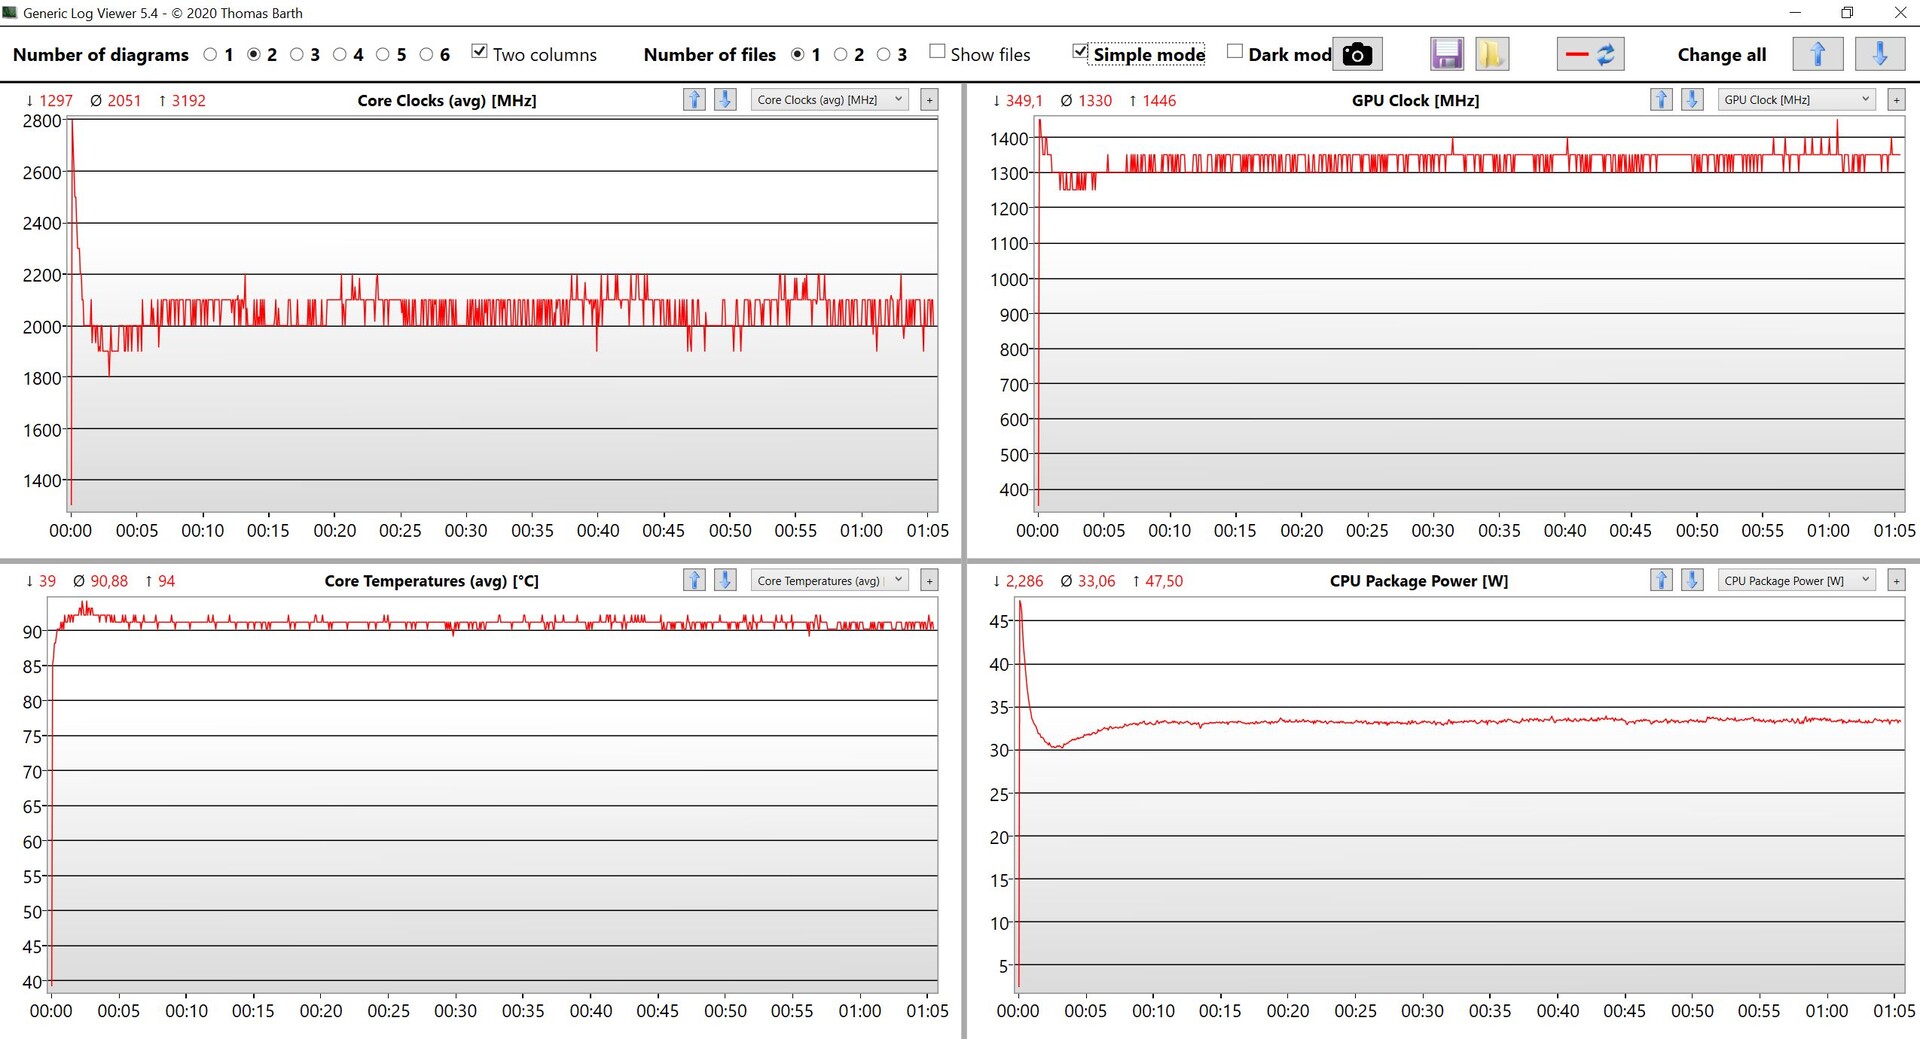Open the CPU Package Power [W] dropdown
The image size is (1920, 1039).
coord(1797,581)
